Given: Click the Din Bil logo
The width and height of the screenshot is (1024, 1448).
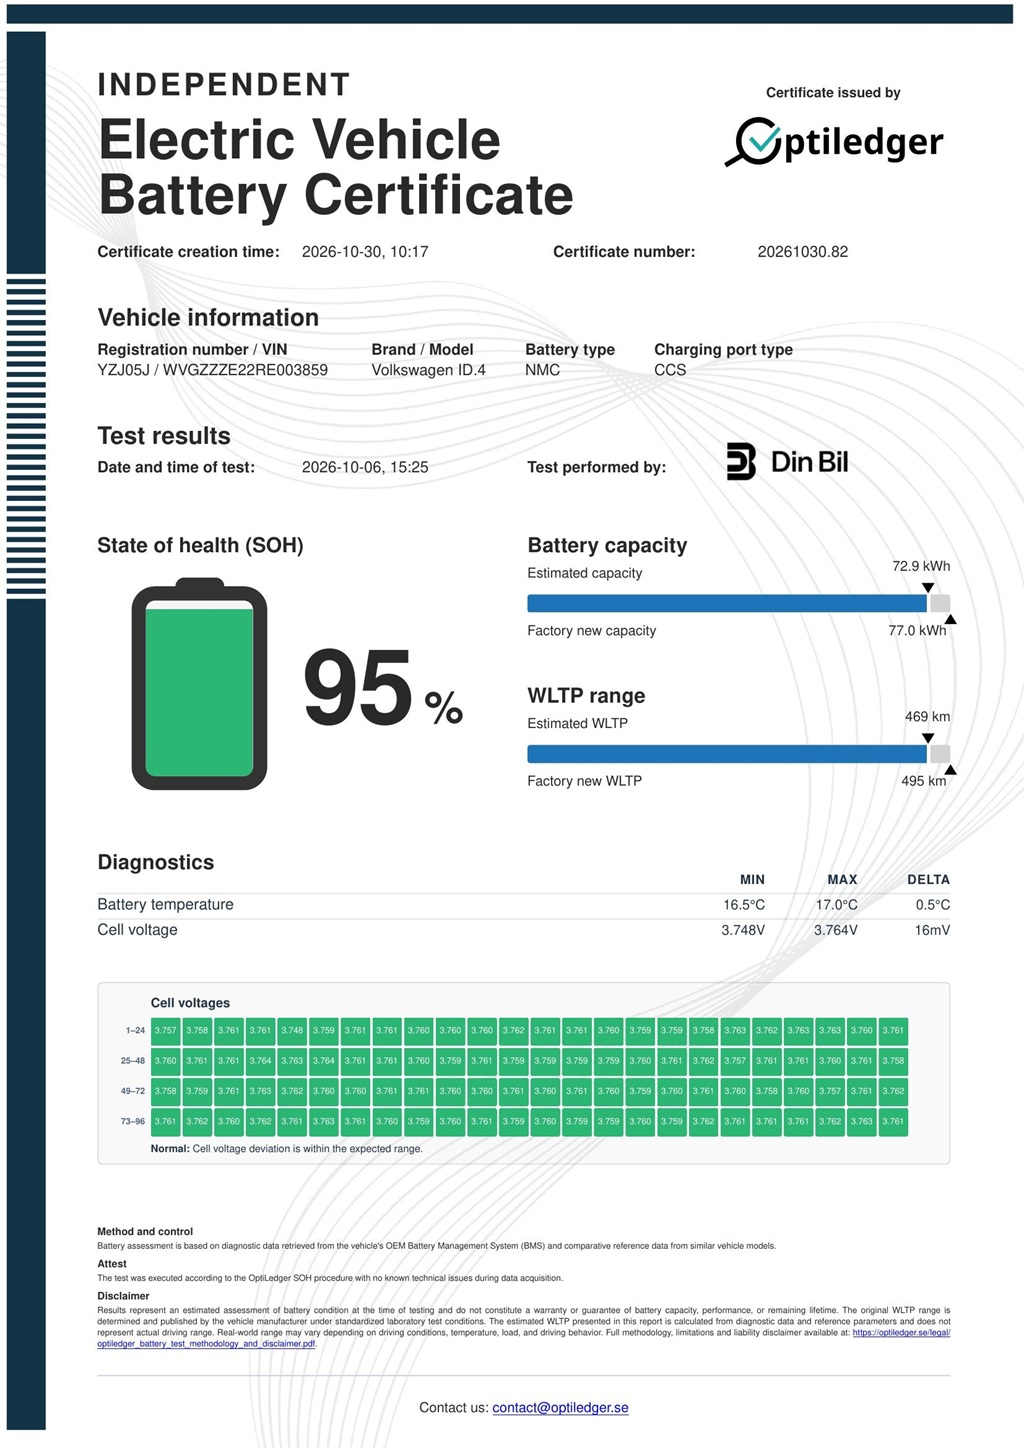Looking at the screenshot, I should click(787, 462).
